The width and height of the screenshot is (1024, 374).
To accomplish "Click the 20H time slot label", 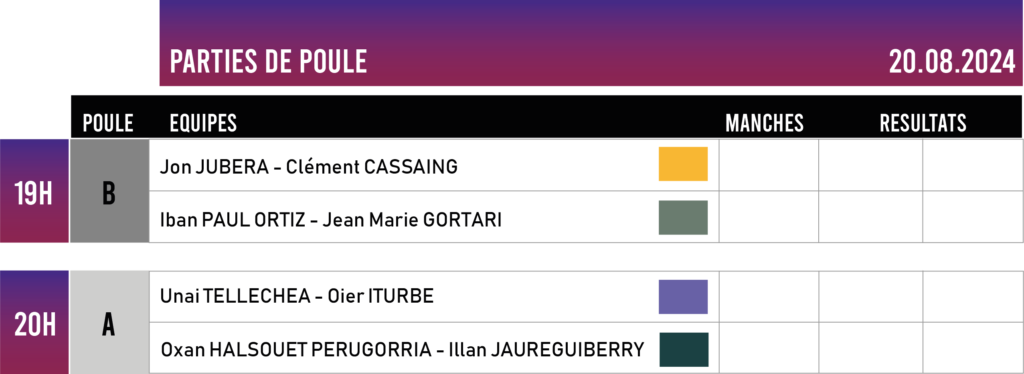I will pos(34,323).
